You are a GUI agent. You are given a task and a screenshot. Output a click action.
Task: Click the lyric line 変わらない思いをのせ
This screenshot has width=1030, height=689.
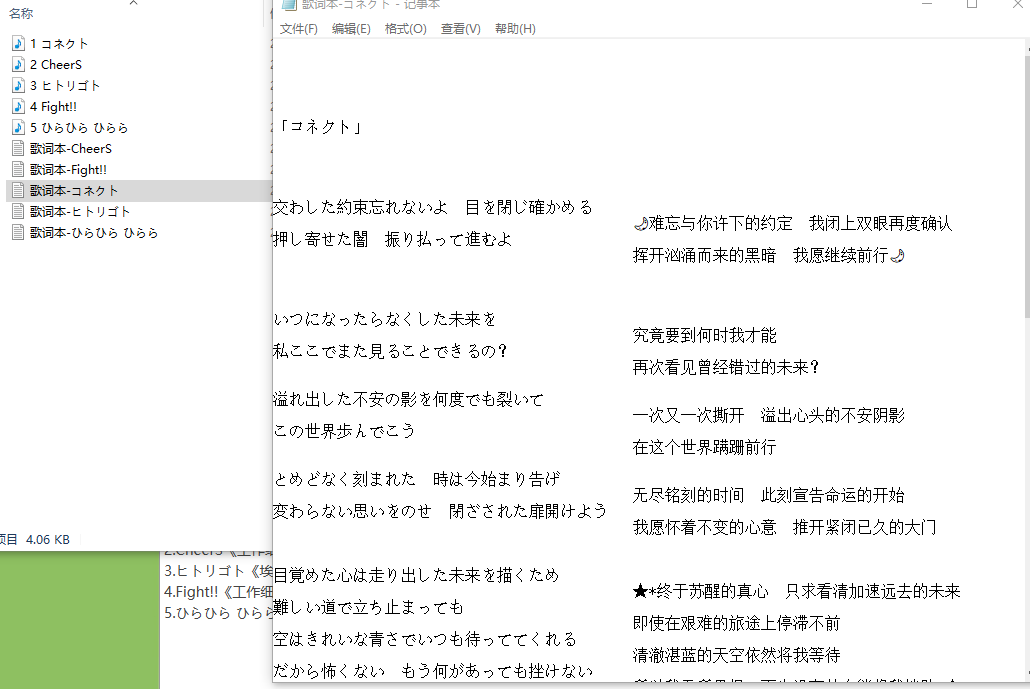(352, 511)
